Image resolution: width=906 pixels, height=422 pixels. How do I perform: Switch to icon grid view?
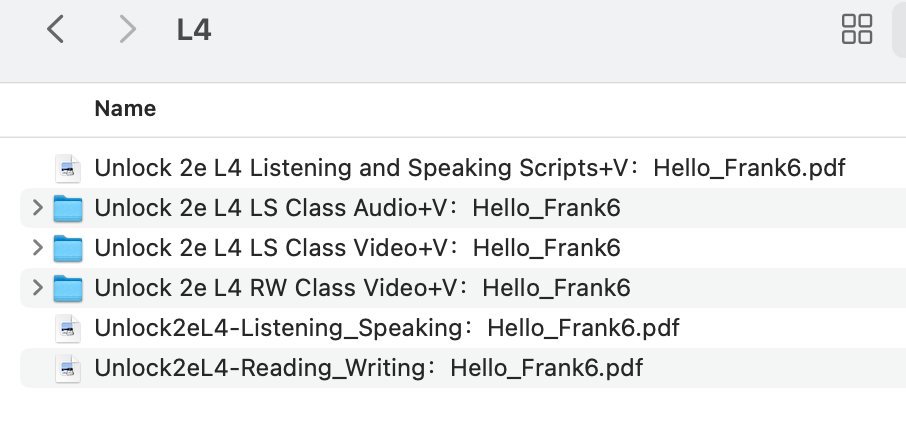(857, 29)
